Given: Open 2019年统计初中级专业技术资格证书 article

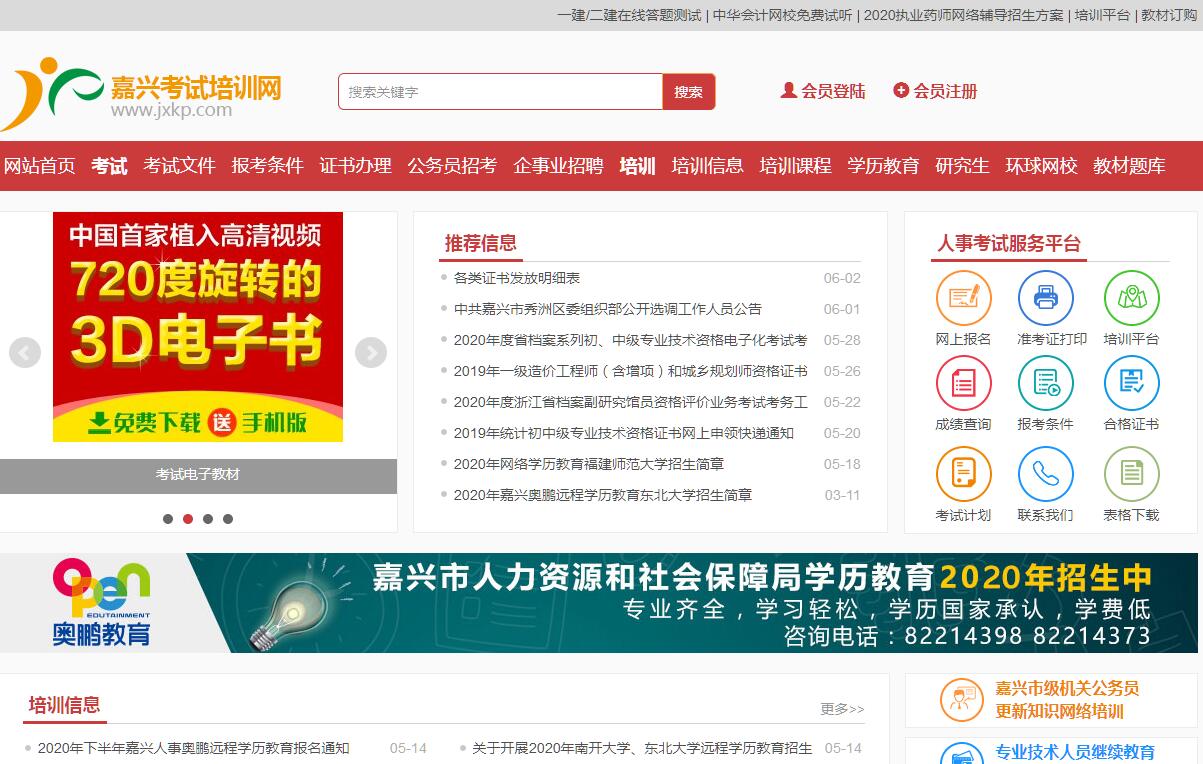Looking at the screenshot, I should tap(623, 433).
